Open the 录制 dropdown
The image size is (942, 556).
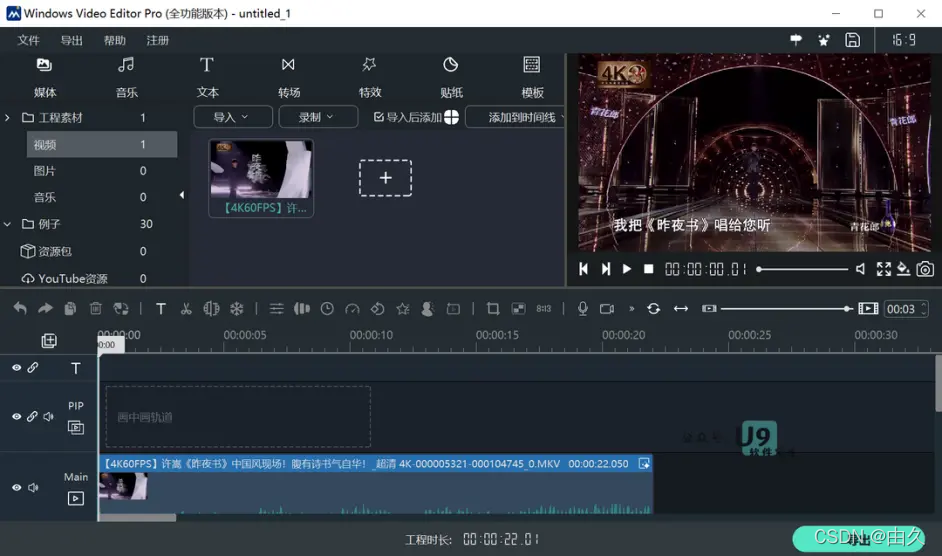[318, 117]
